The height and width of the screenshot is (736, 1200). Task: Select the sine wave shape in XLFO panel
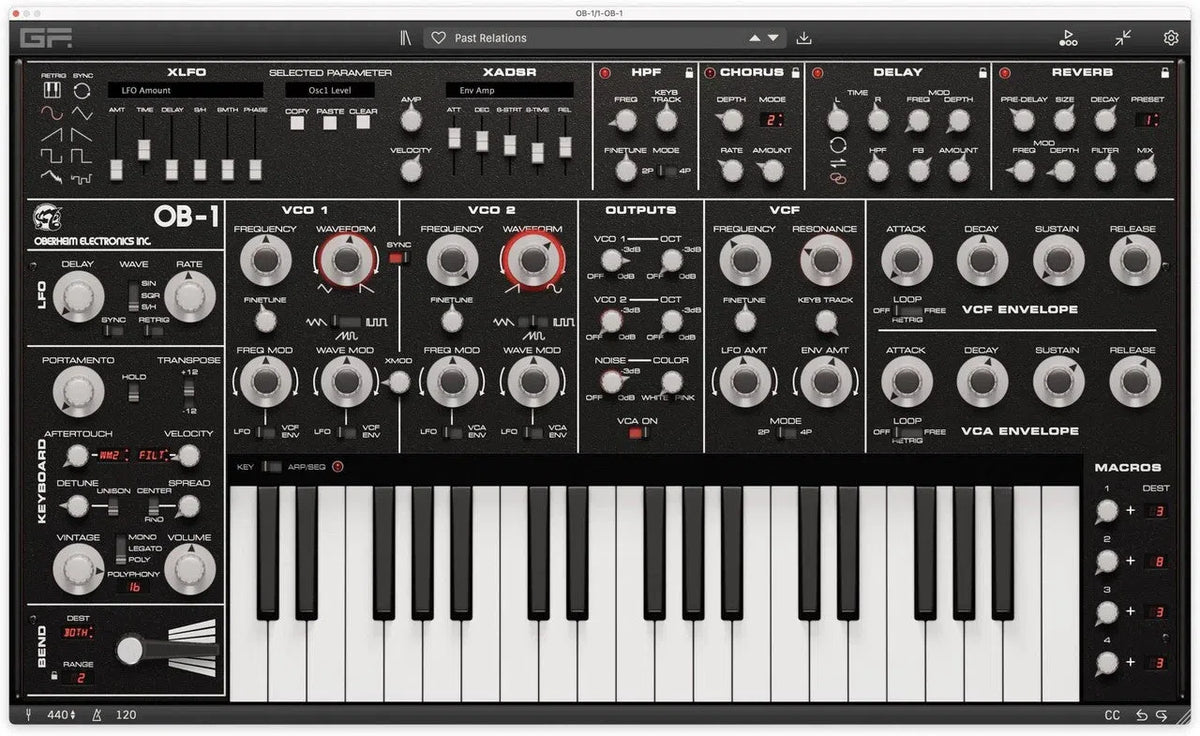point(50,113)
